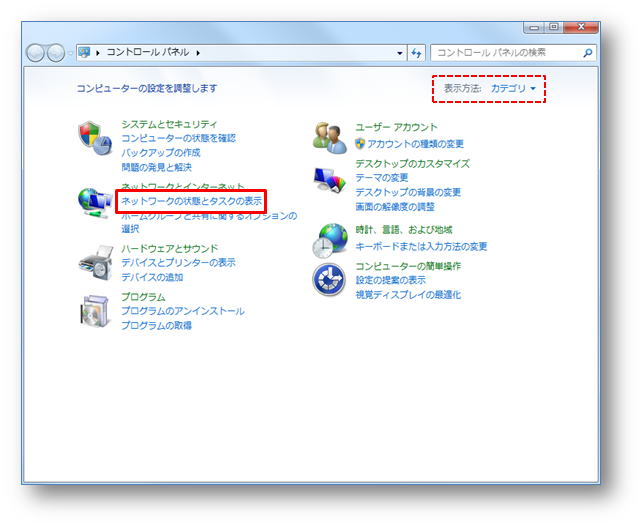
Task: Click the refresh arrows button by address bar
Action: (x=416, y=53)
